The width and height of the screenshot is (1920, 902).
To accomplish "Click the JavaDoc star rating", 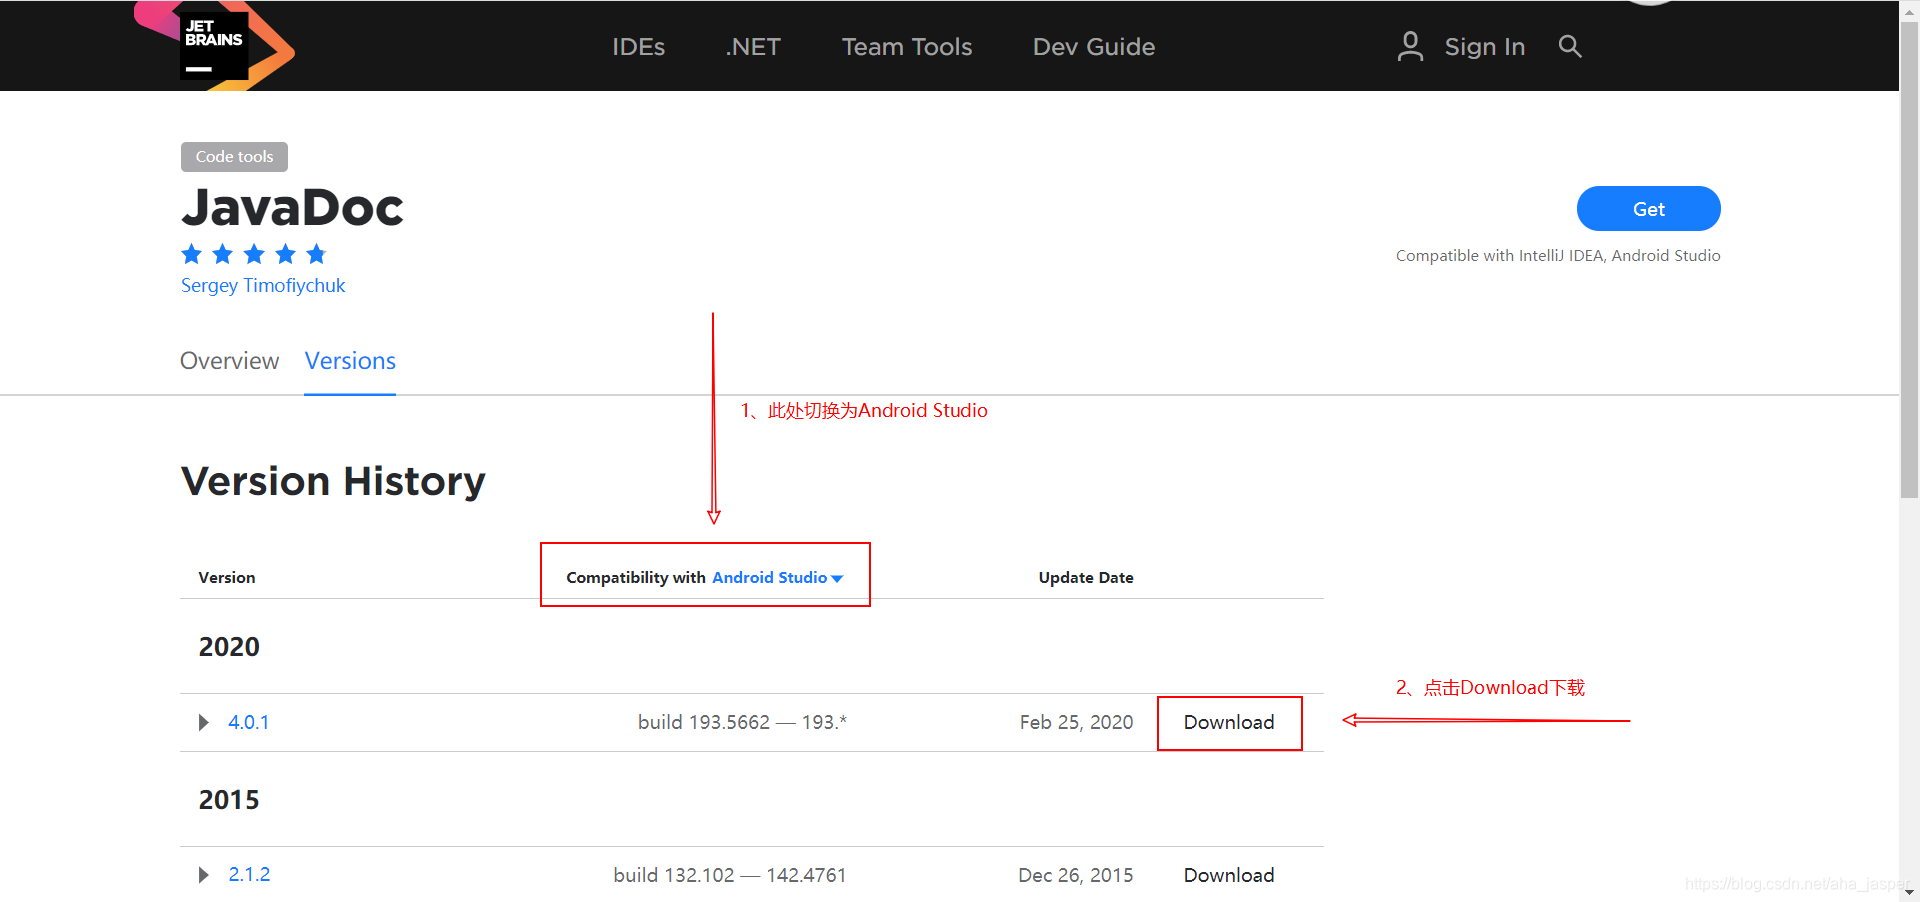I will (254, 254).
